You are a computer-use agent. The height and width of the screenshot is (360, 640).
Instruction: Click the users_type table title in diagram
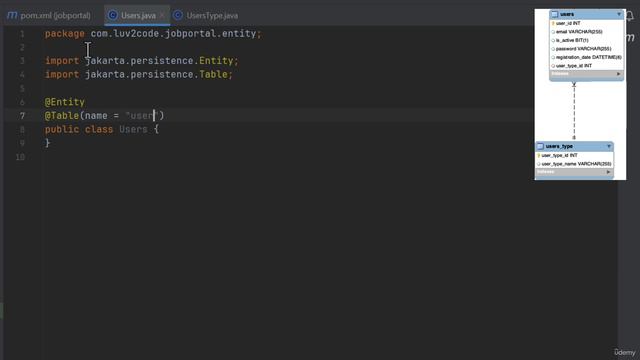559,146
